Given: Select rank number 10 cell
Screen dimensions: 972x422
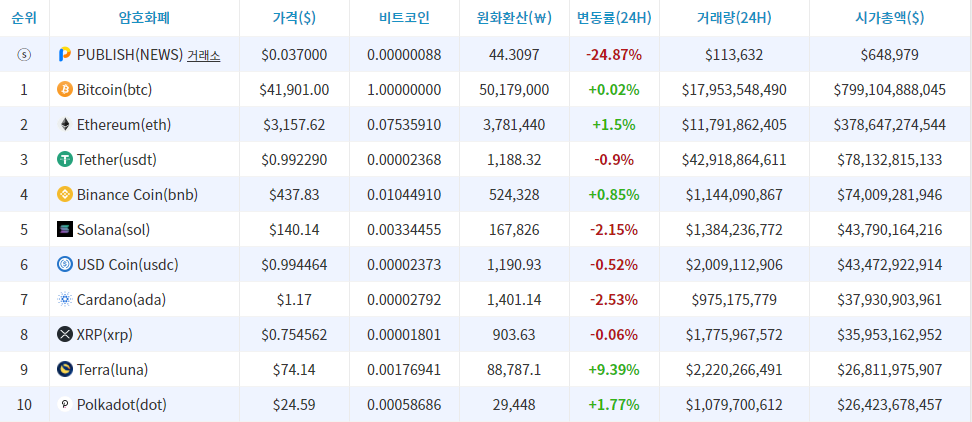Looking at the screenshot, I should (x=24, y=405).
